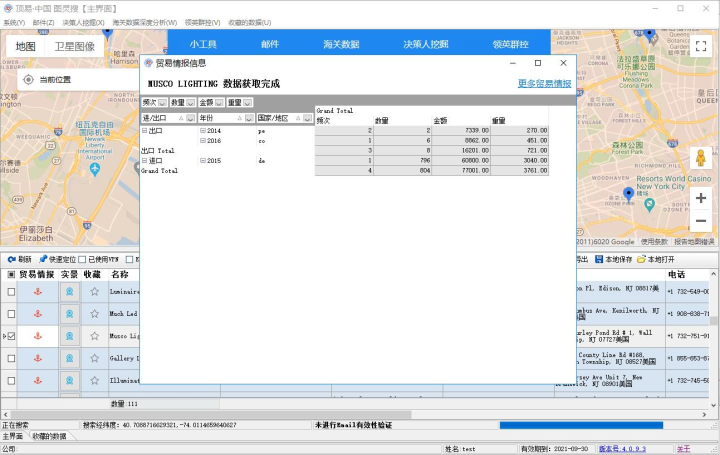This screenshot has width=720, height=455.
Task: Uncheck the Musco Lighting row checkbox
Action: coord(11,336)
